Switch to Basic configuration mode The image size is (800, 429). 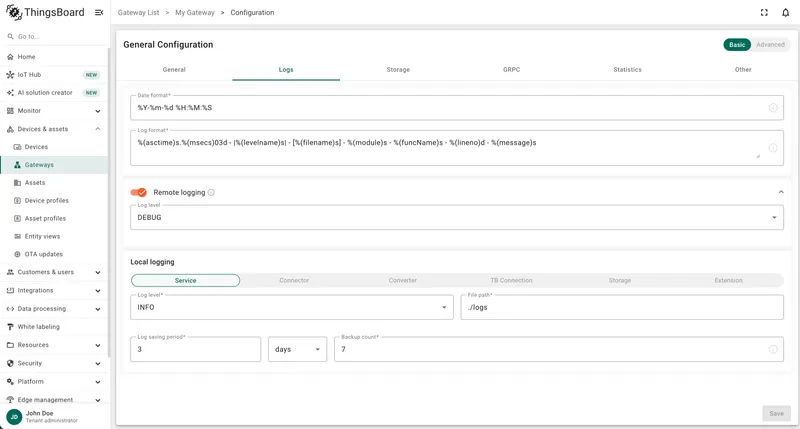tap(737, 45)
